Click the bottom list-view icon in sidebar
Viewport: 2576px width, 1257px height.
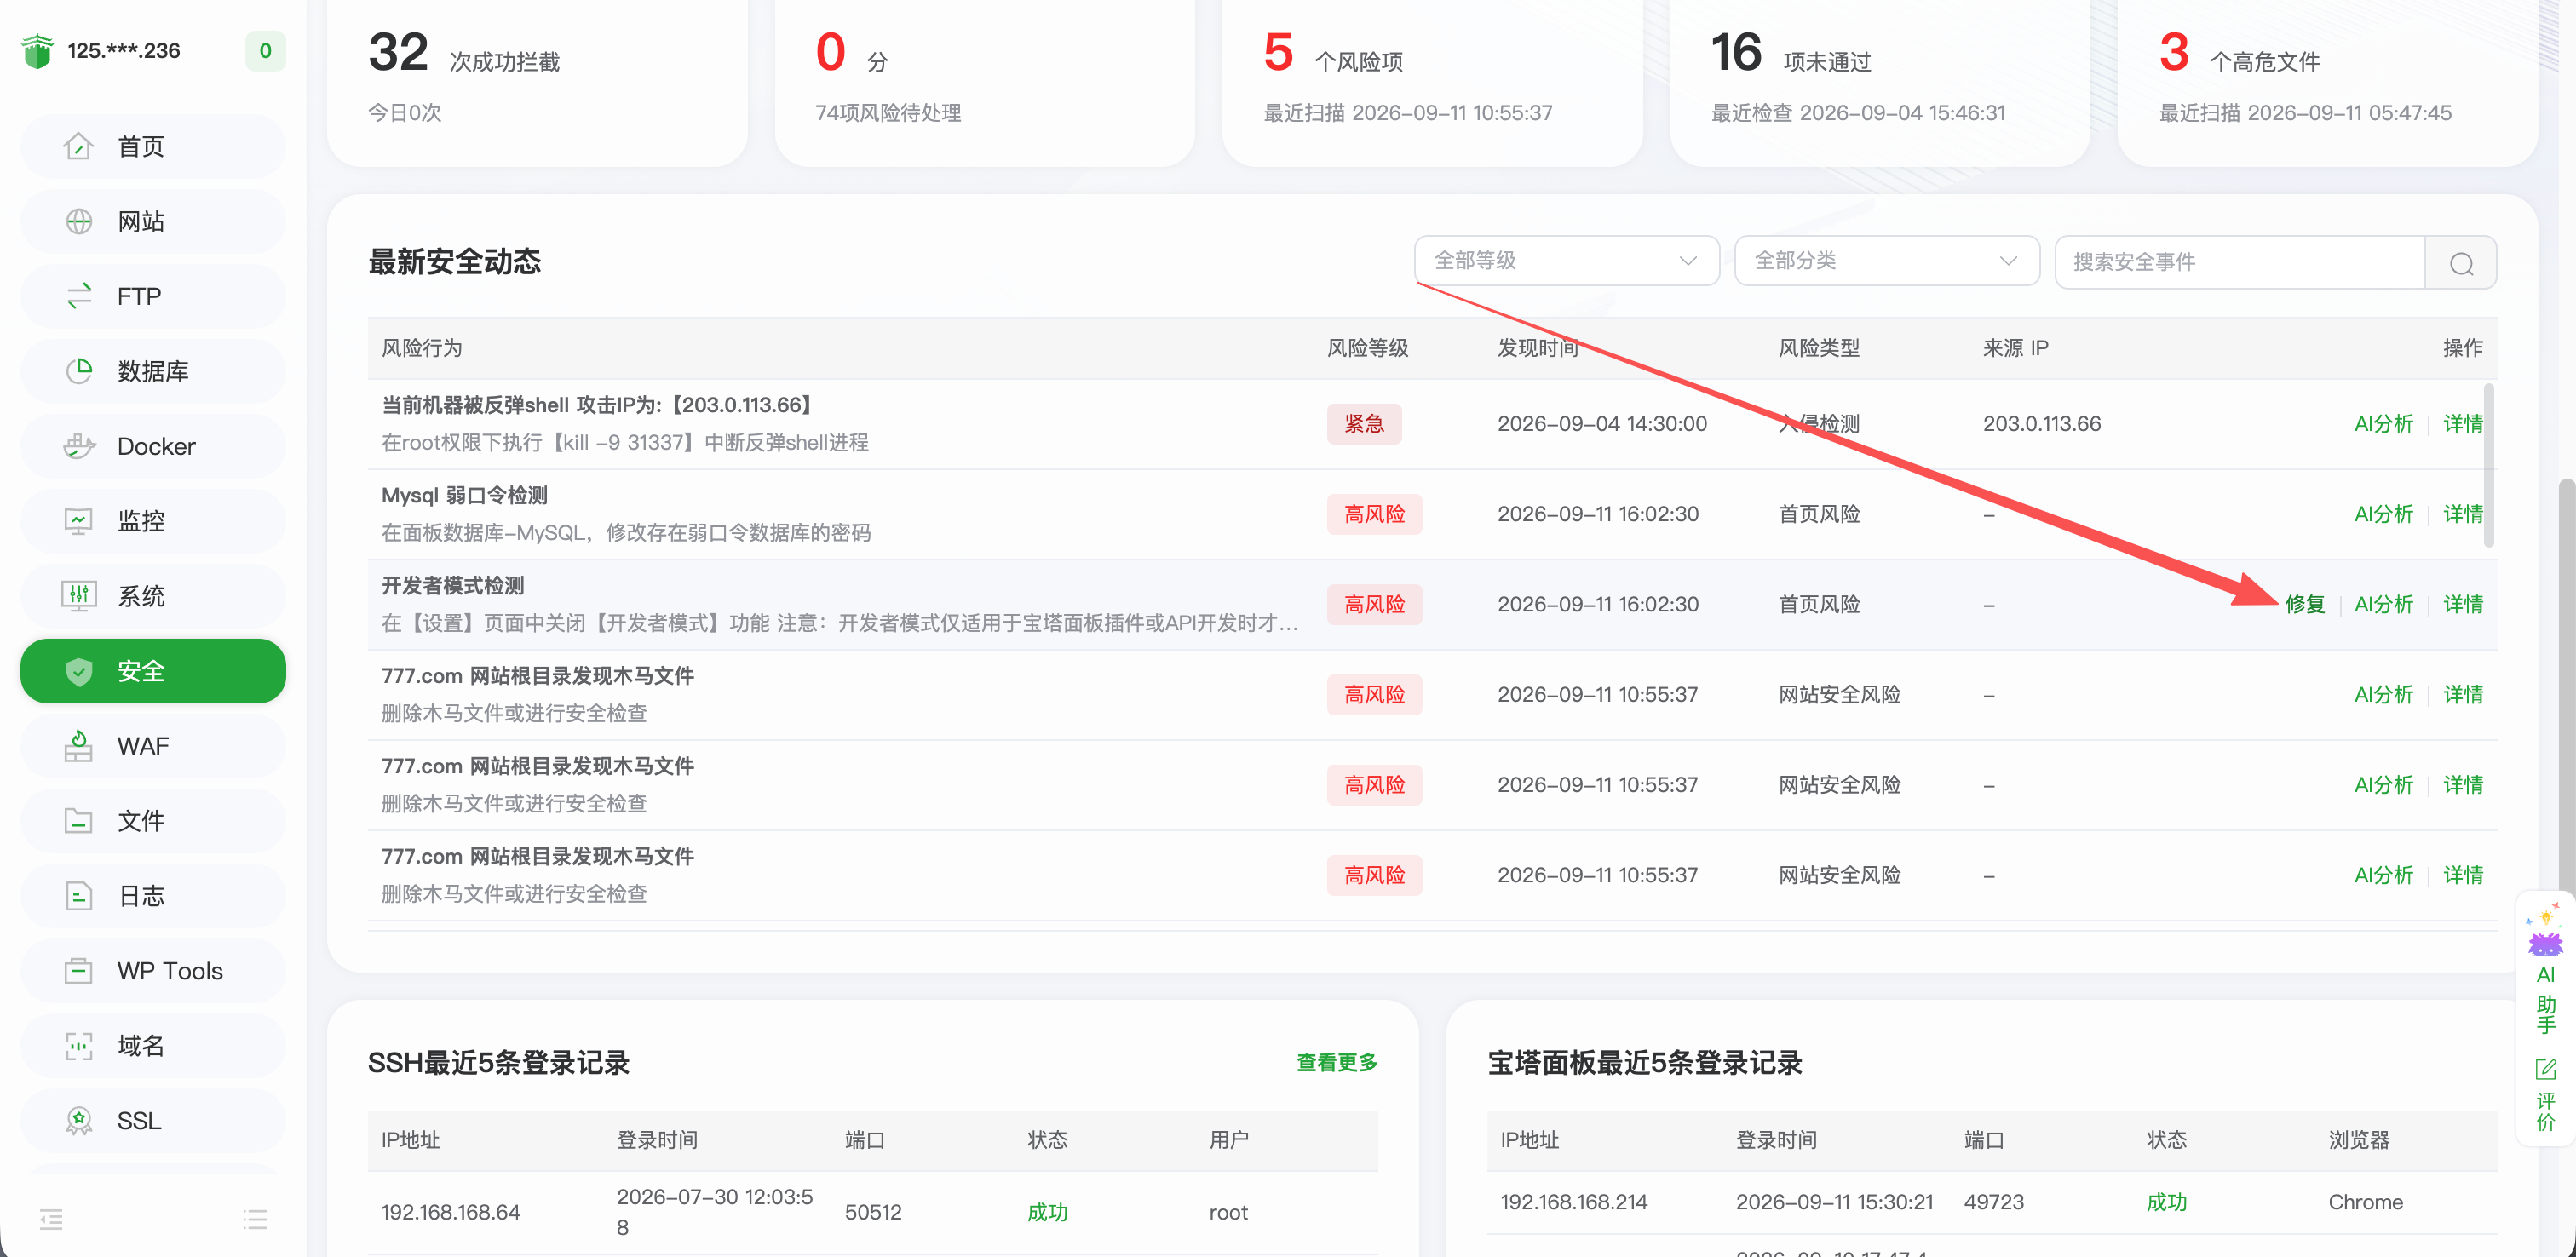[255, 1219]
